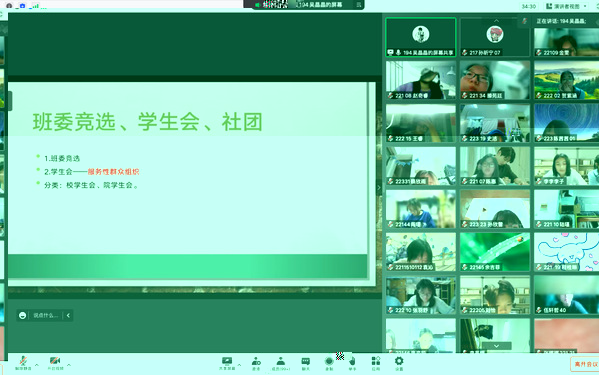Screen dimensions: 599x375
Task: Click the say something chat input
Action: [x=46, y=315]
